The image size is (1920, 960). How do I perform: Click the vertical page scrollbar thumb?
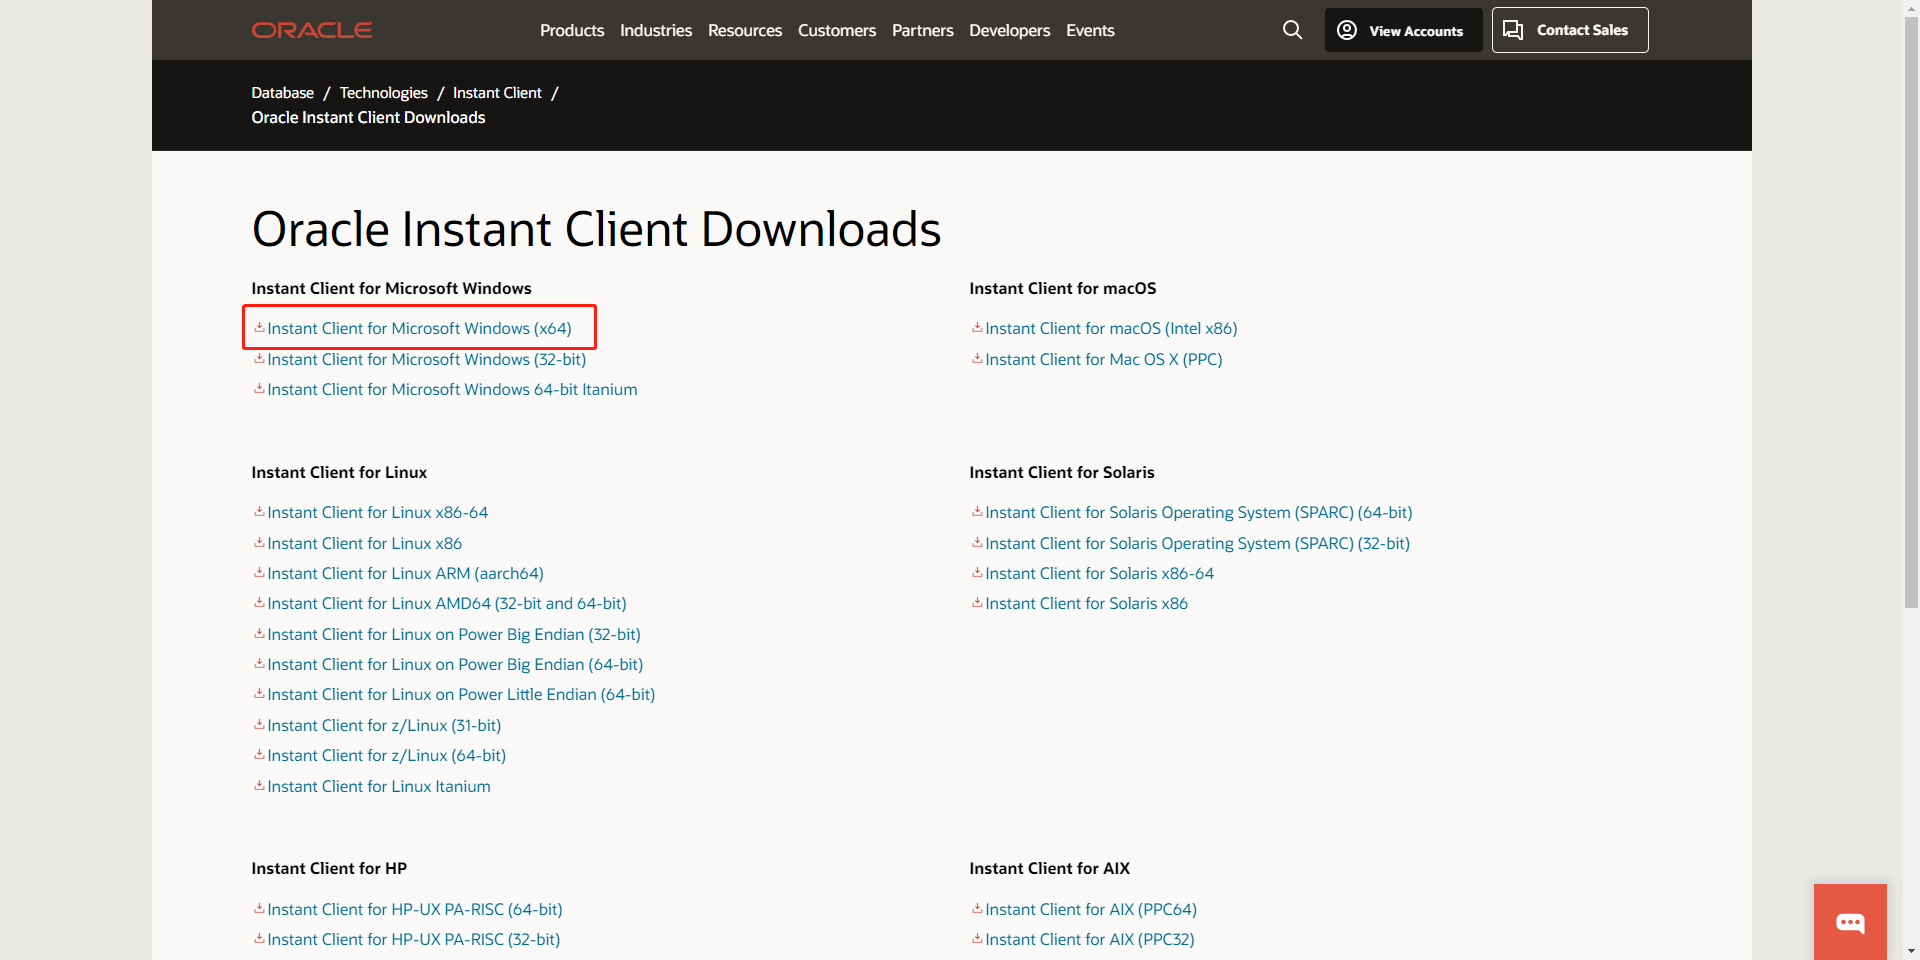click(x=1911, y=312)
